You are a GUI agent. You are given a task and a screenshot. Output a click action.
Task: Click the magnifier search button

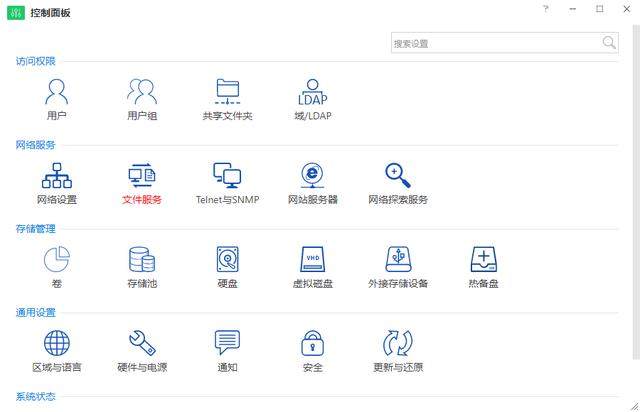[609, 43]
